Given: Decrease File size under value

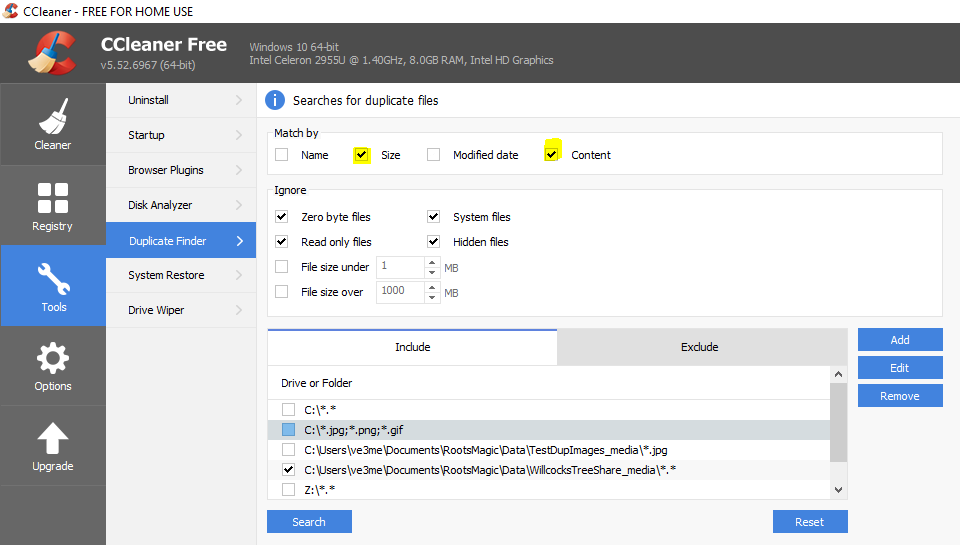Looking at the screenshot, I should coord(432,272).
